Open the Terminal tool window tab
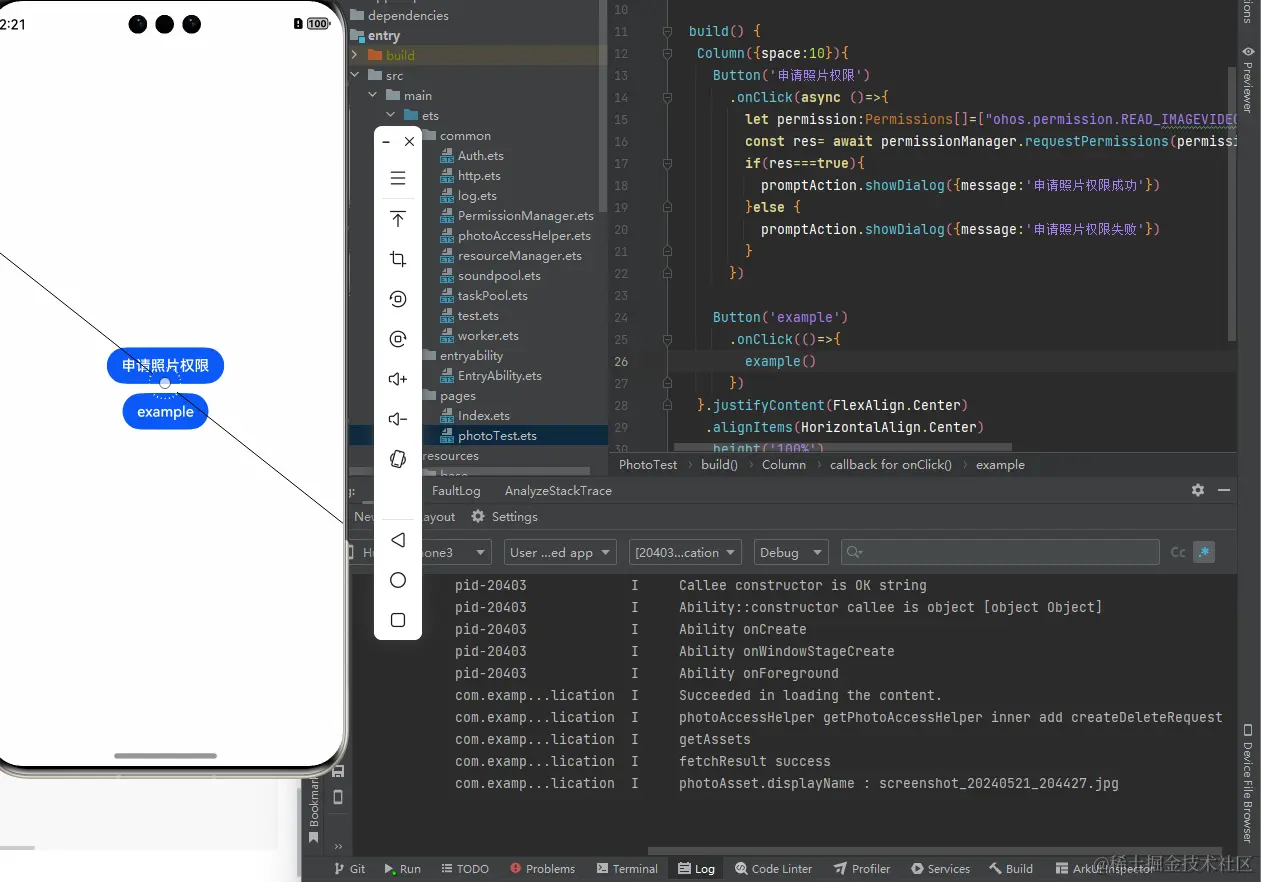 (x=627, y=869)
